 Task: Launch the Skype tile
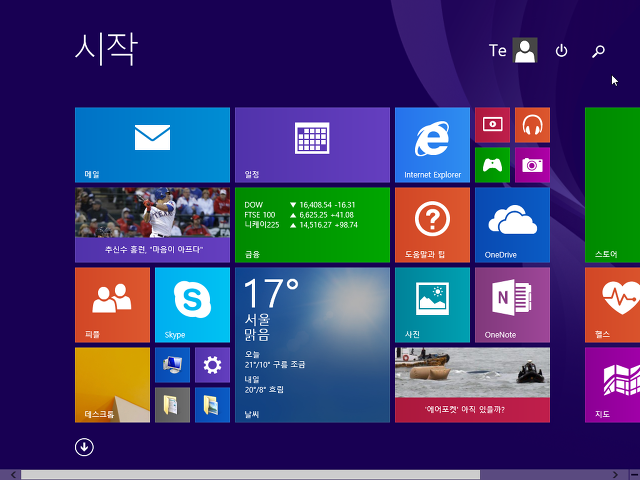tap(192, 305)
